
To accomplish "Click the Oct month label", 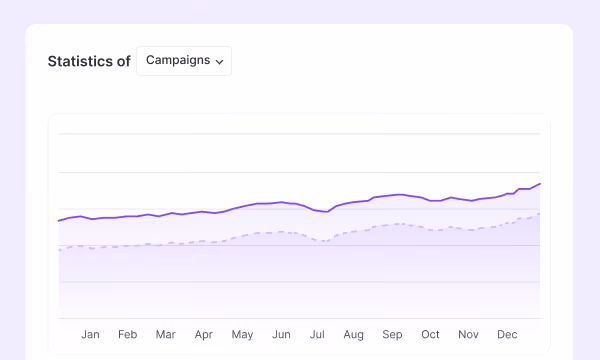I will [x=430, y=334].
